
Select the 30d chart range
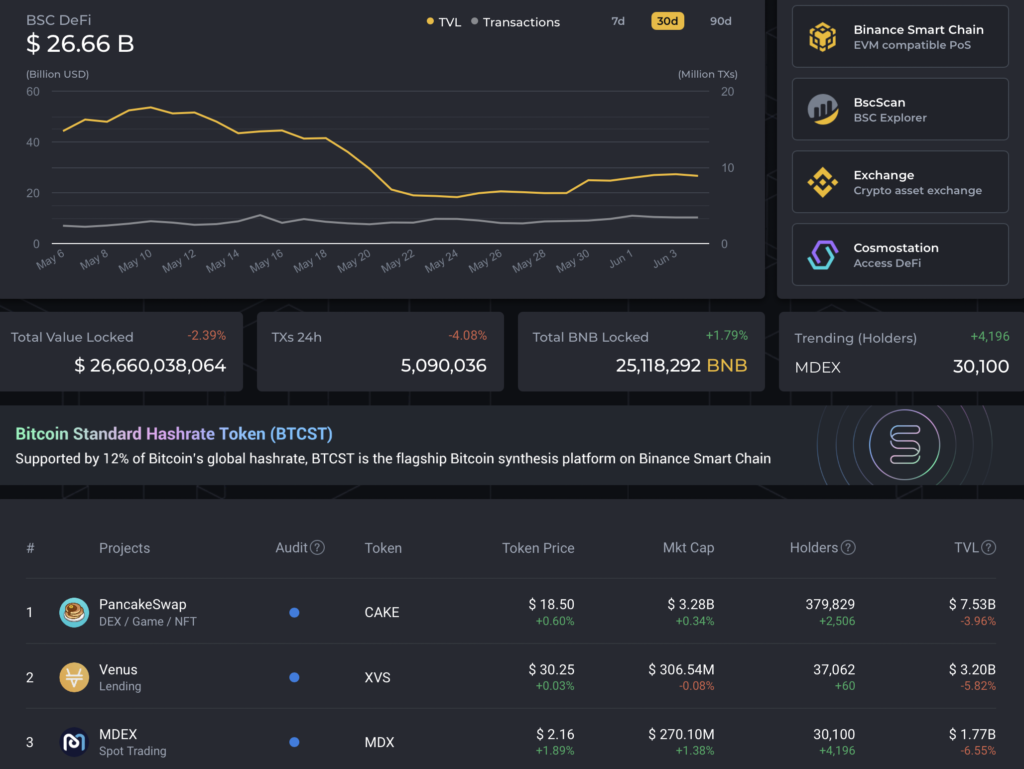667,21
